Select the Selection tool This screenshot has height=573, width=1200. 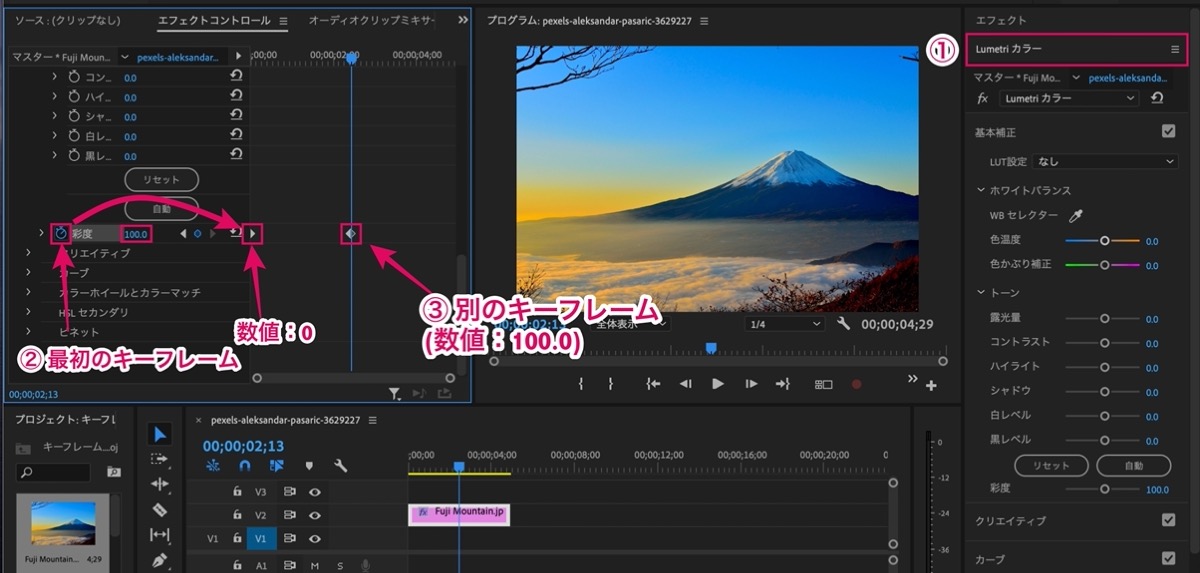point(160,434)
